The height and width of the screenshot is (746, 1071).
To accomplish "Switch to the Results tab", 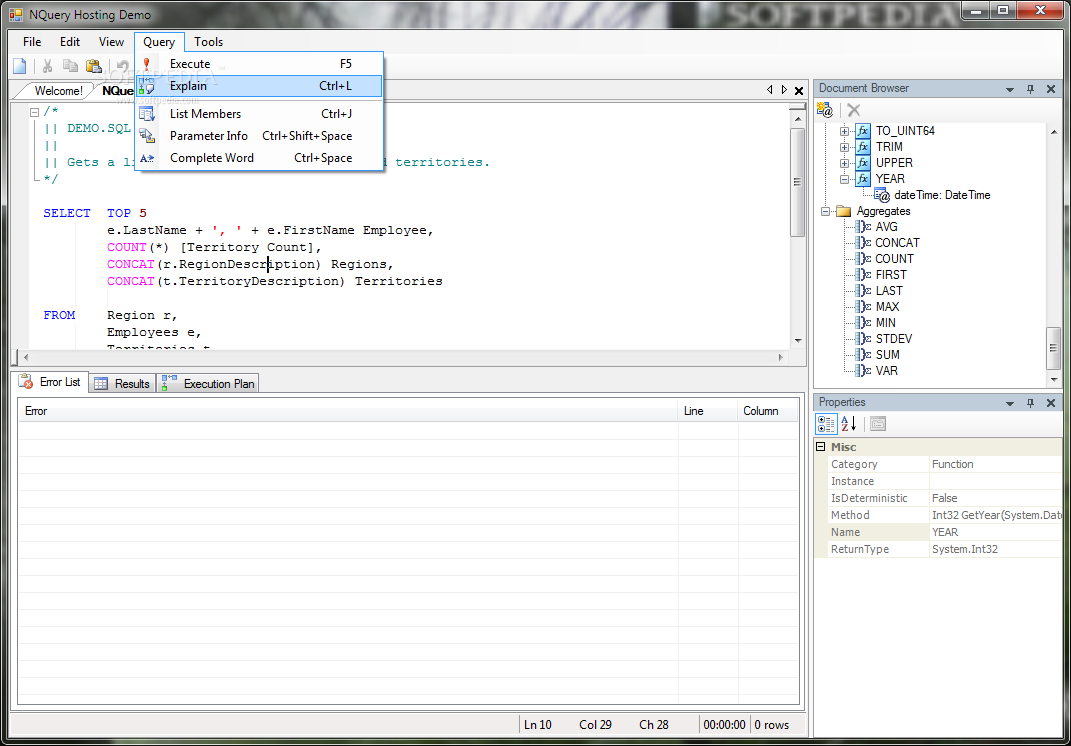I will (122, 384).
